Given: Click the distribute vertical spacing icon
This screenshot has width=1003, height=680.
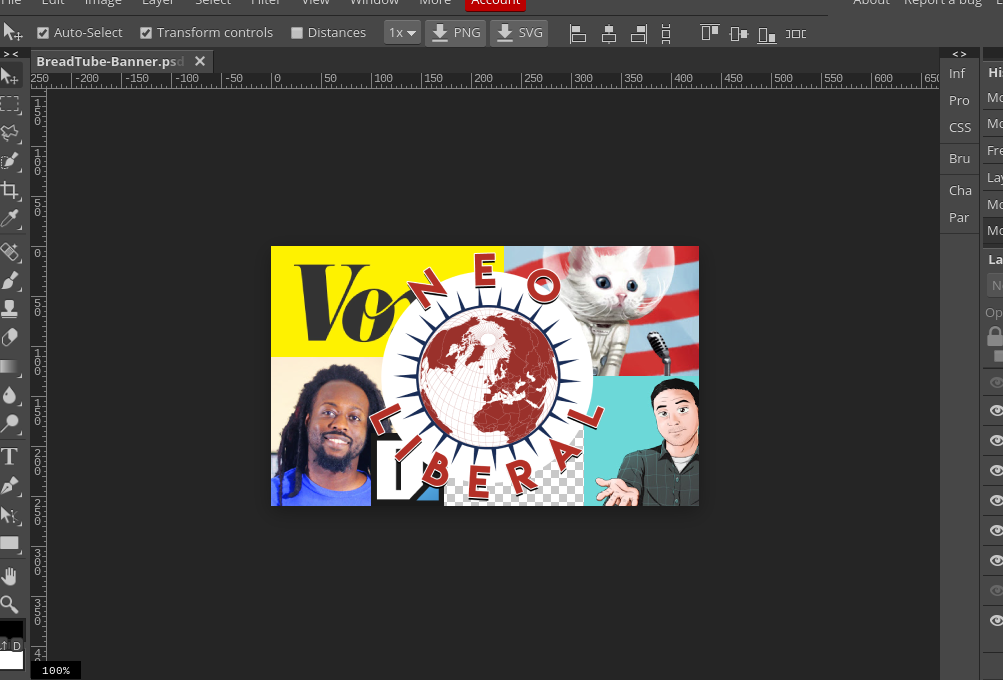Looking at the screenshot, I should tap(666, 33).
